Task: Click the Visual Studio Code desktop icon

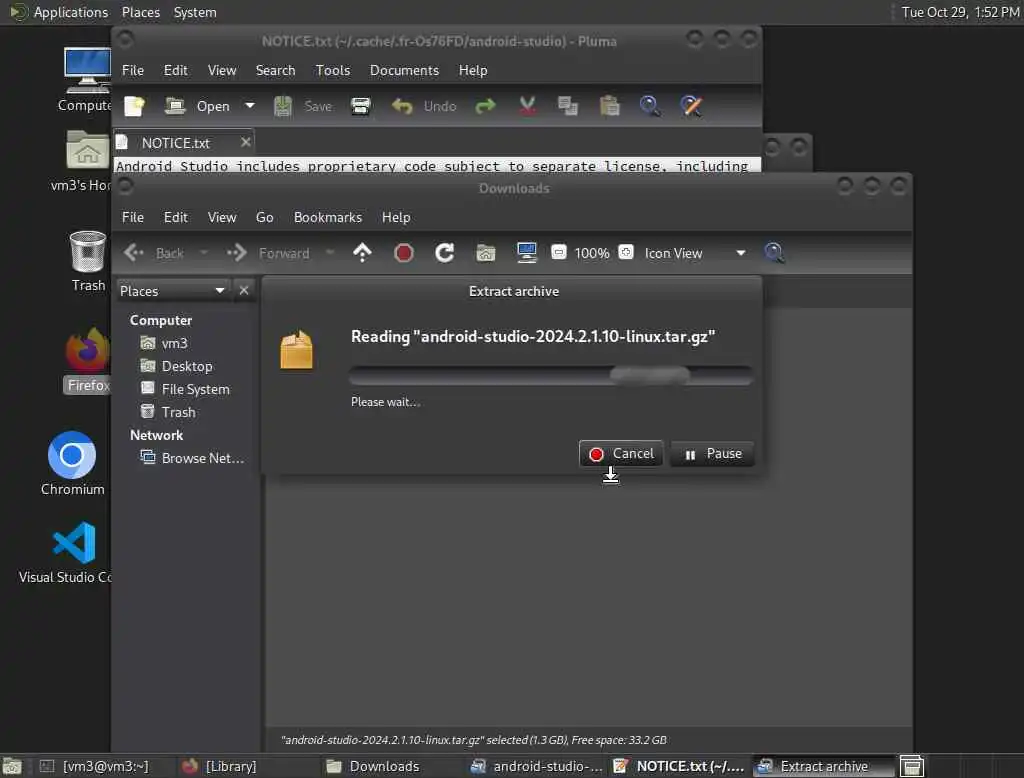Action: pyautogui.click(x=67, y=552)
